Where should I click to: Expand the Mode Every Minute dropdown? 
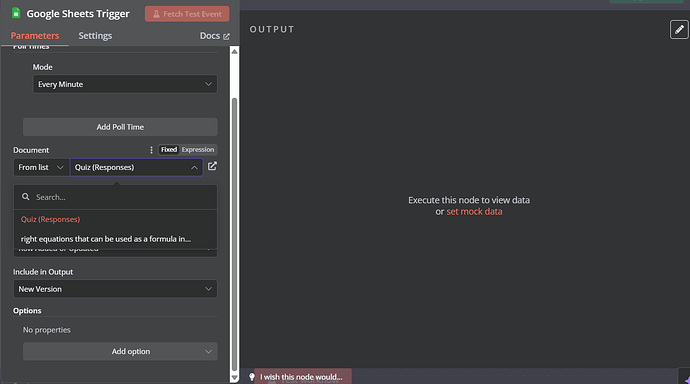125,84
